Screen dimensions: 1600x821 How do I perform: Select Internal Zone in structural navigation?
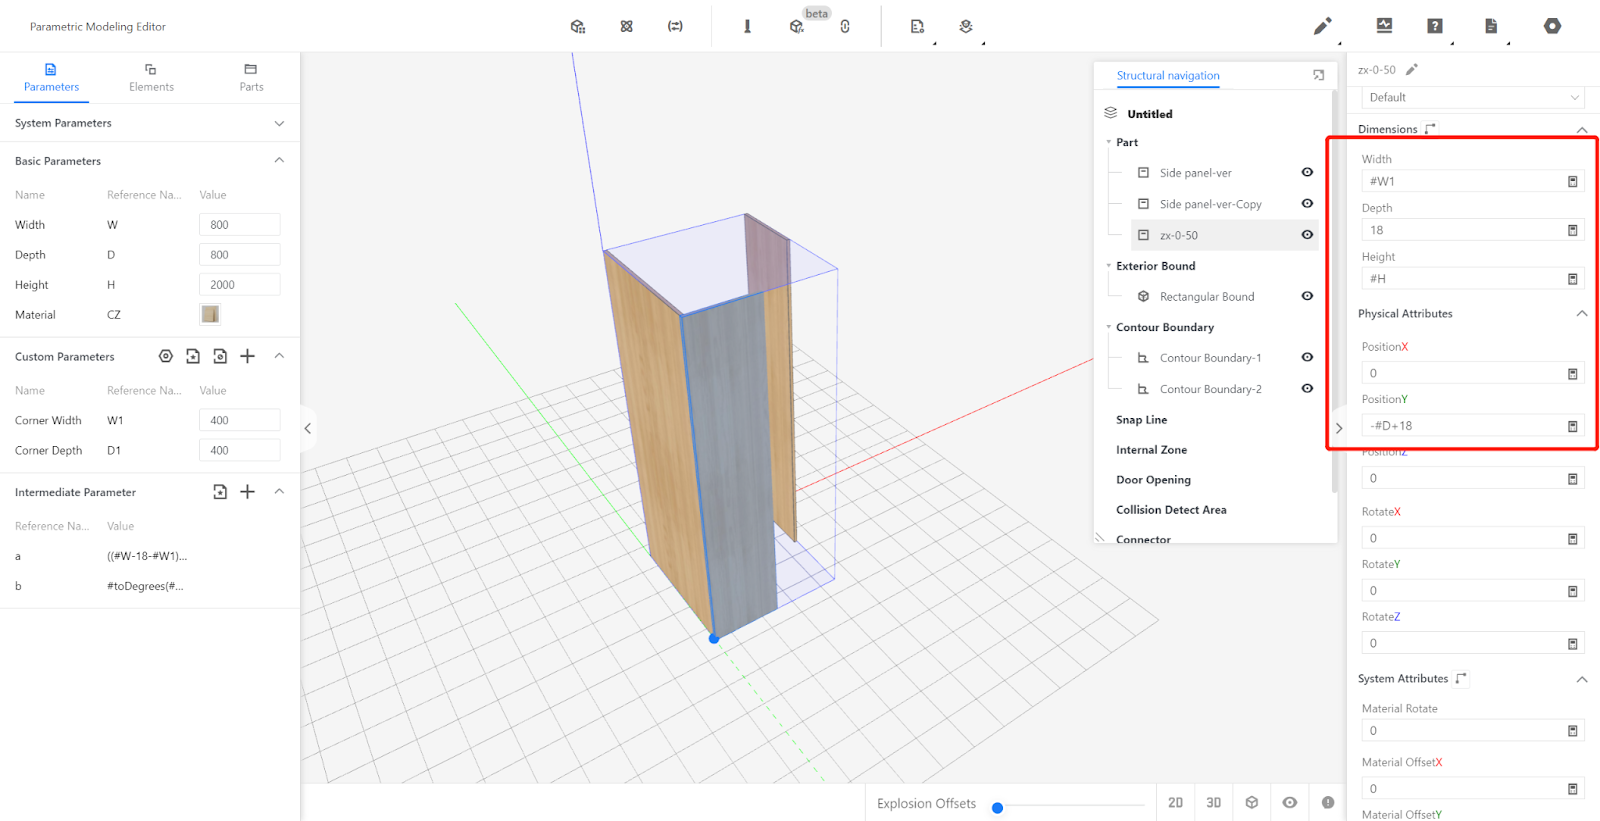point(1151,450)
